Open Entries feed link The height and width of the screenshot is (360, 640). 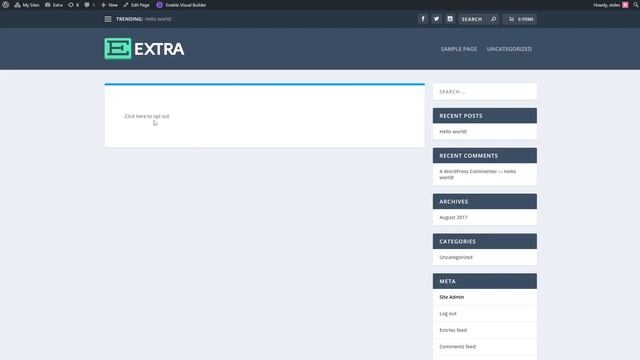click(x=453, y=330)
